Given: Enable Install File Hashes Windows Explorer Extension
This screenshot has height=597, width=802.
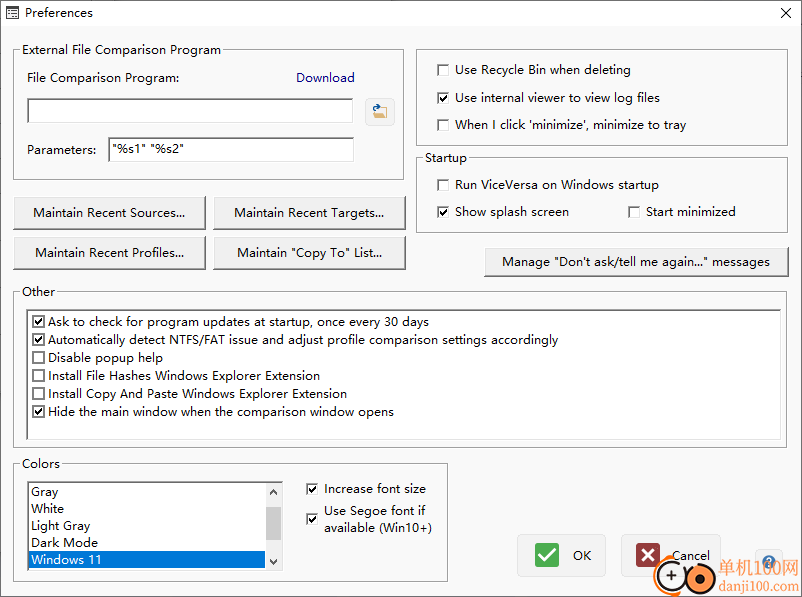Looking at the screenshot, I should tap(38, 376).
